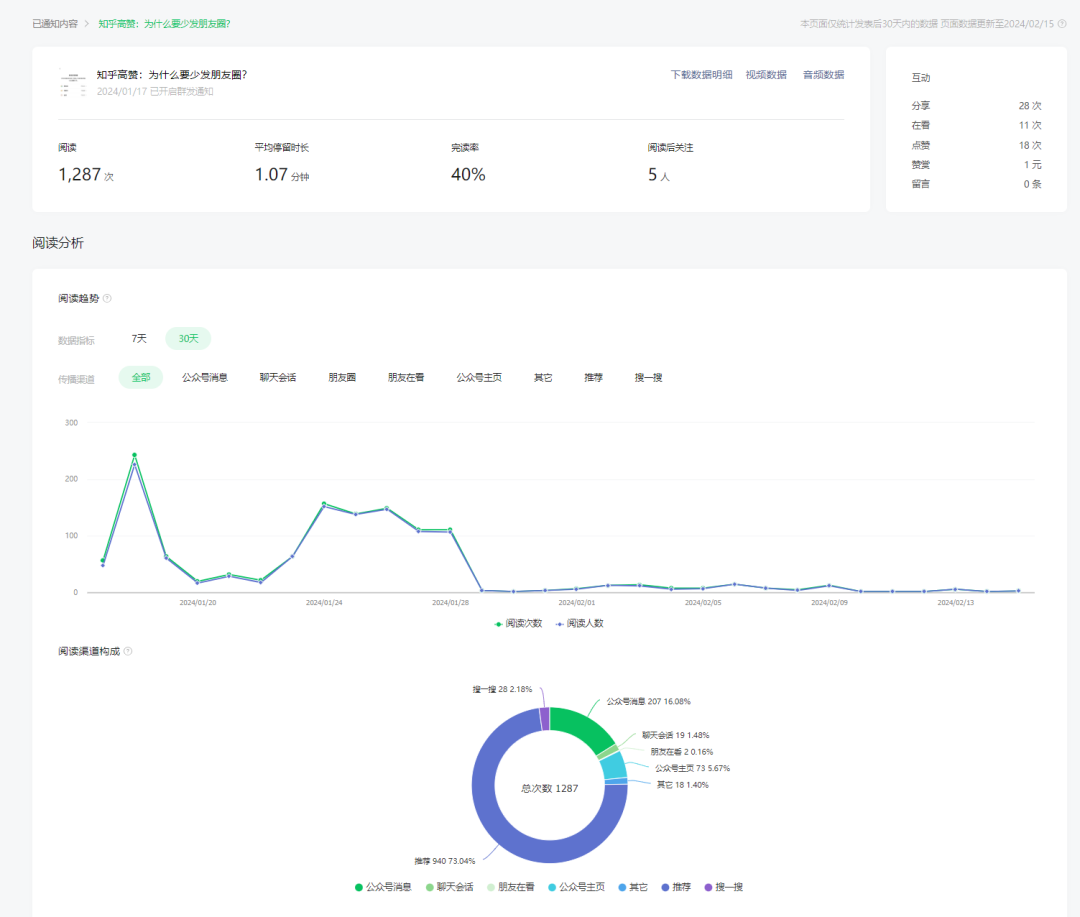Viewport: 1080px width, 917px height.
Task: Click 推荐 940 73.04% pie label
Action: pos(445,861)
